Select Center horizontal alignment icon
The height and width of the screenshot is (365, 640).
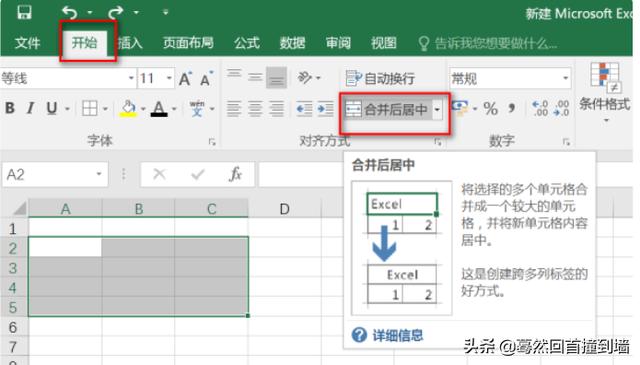[255, 109]
